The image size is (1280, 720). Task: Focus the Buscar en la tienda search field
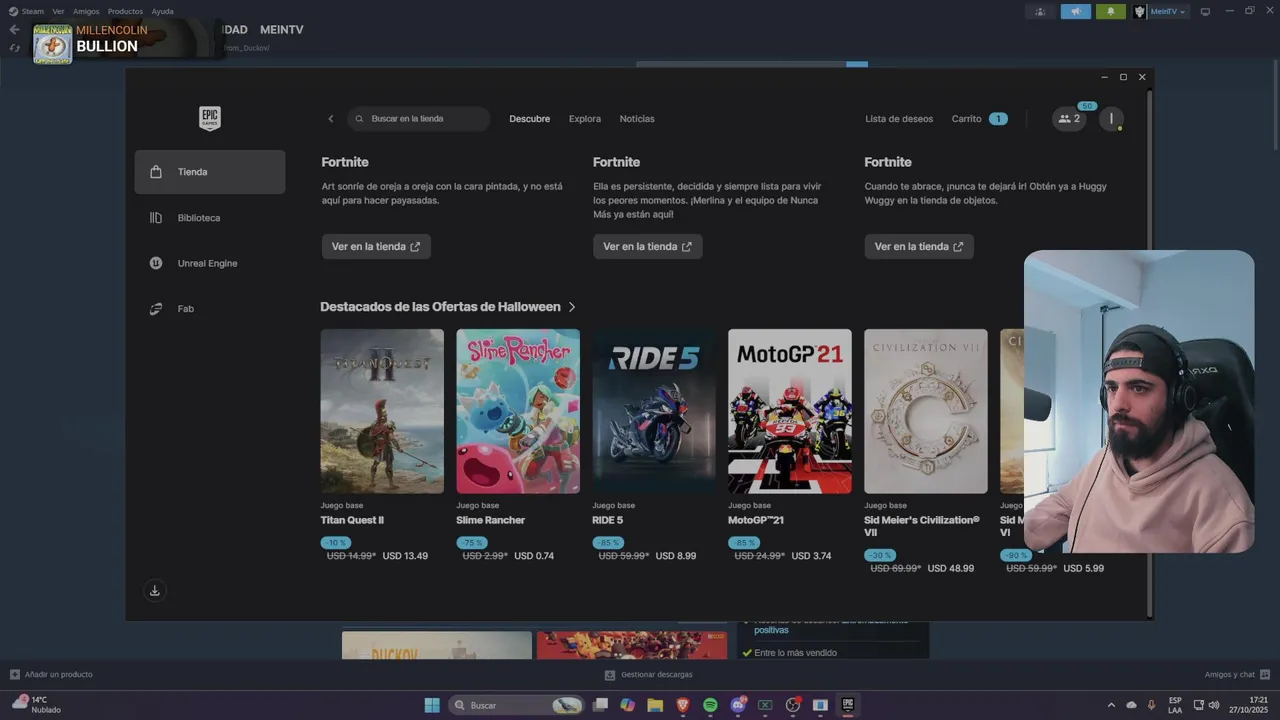[418, 118]
